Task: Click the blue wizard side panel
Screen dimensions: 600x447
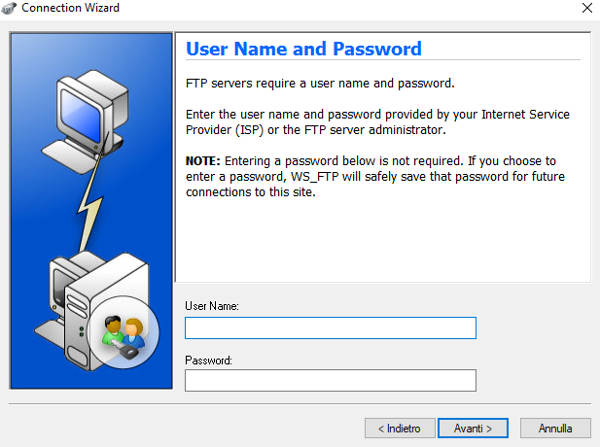Action: pos(91,211)
